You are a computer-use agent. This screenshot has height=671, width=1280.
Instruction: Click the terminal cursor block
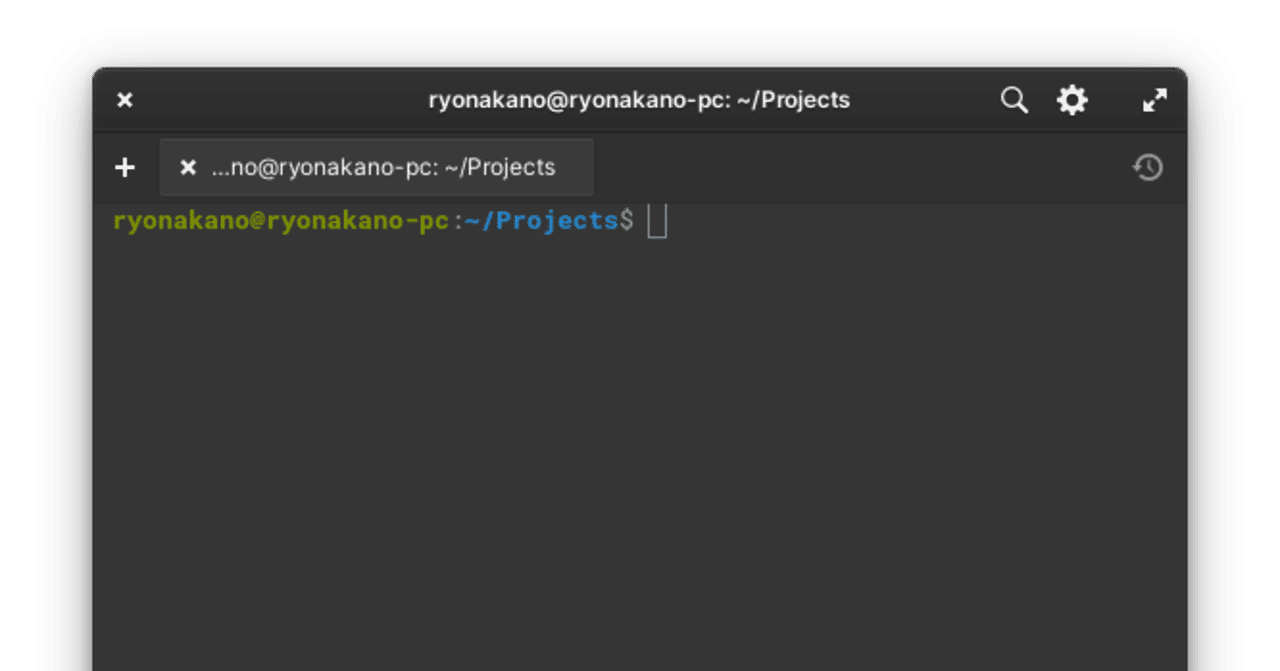[x=657, y=221]
